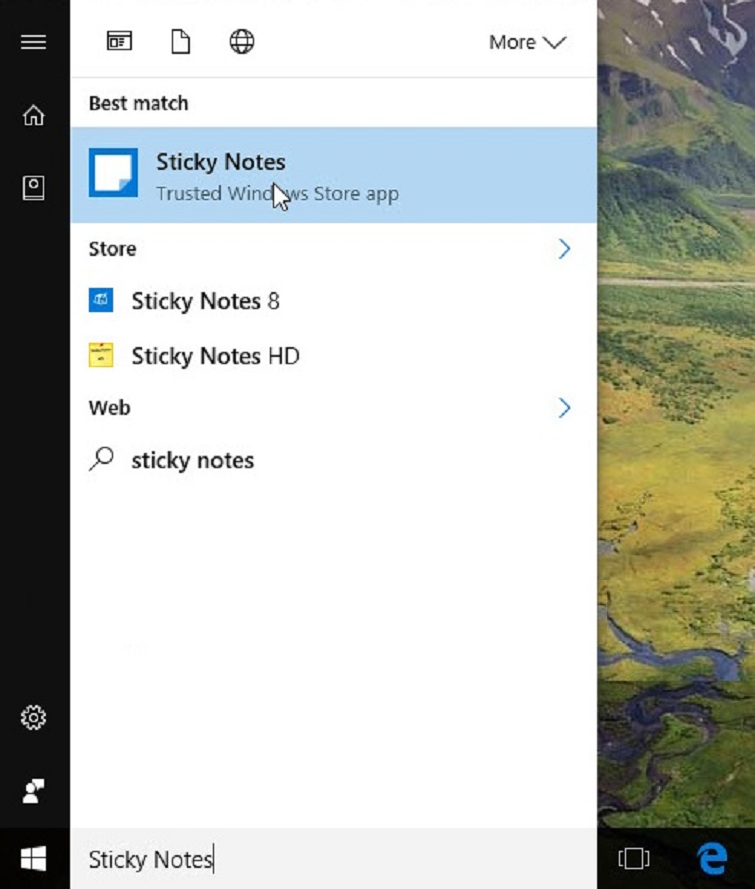Image resolution: width=755 pixels, height=889 pixels.
Task: Open the Windows Start button
Action: tap(34, 859)
